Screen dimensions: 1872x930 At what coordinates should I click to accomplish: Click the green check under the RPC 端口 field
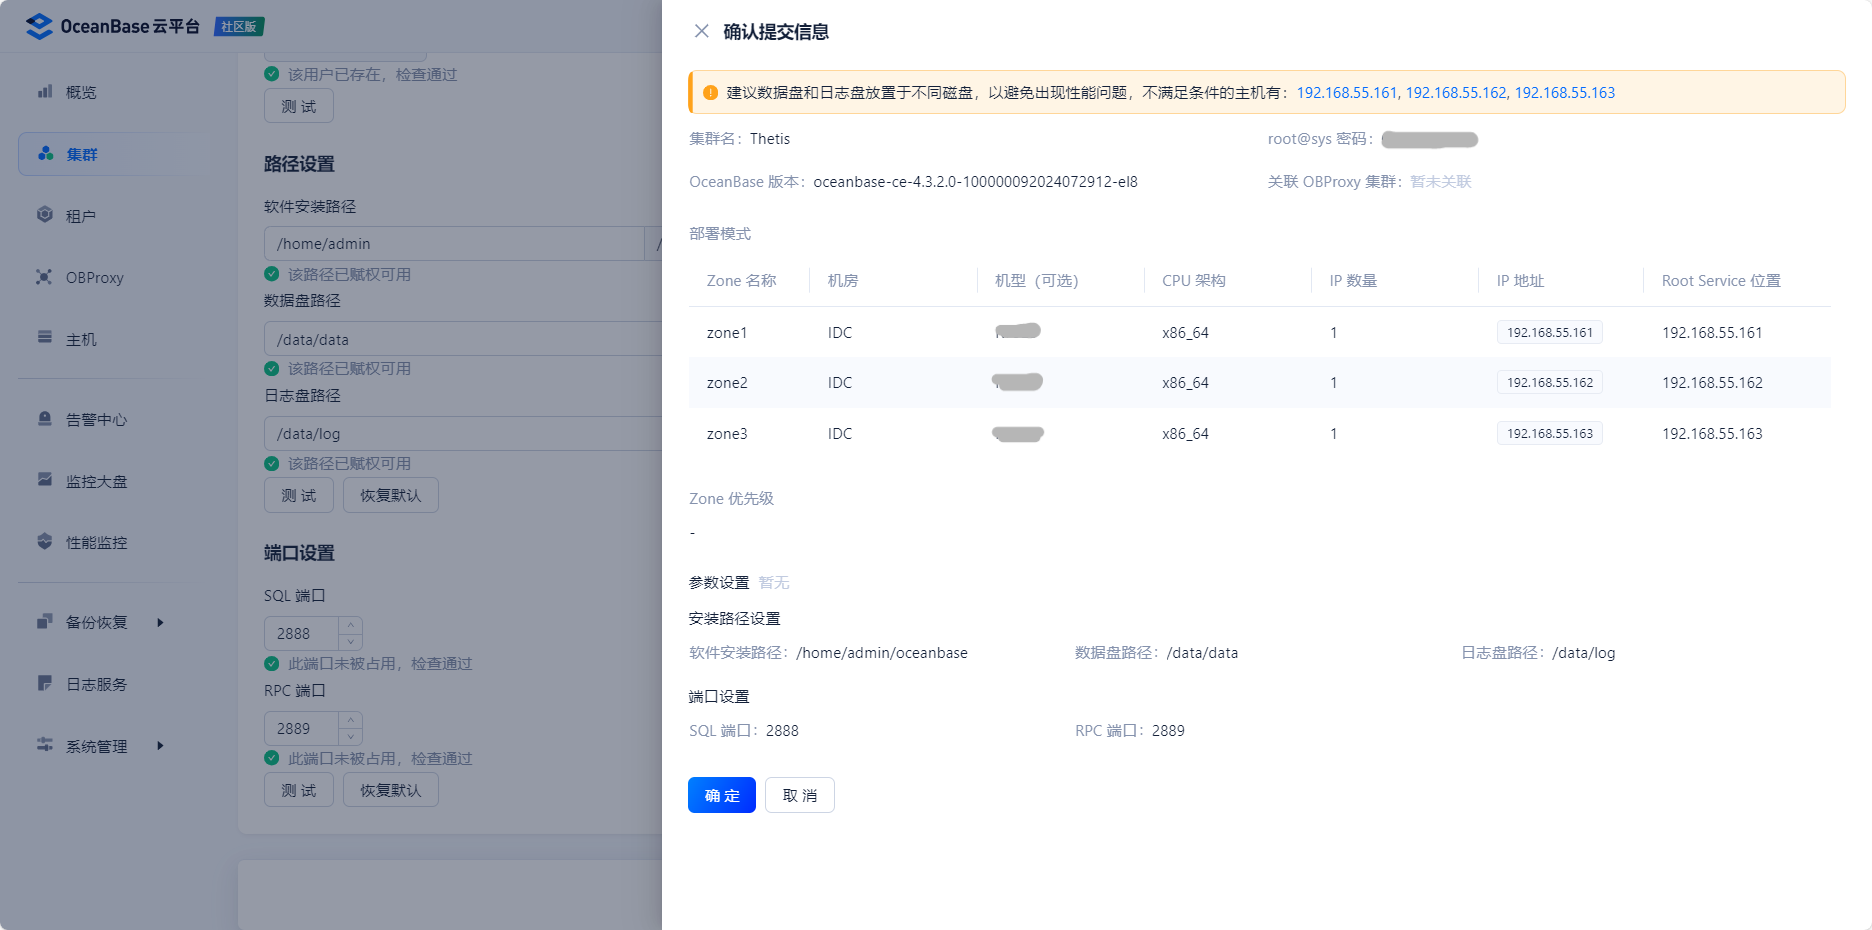tap(271, 758)
